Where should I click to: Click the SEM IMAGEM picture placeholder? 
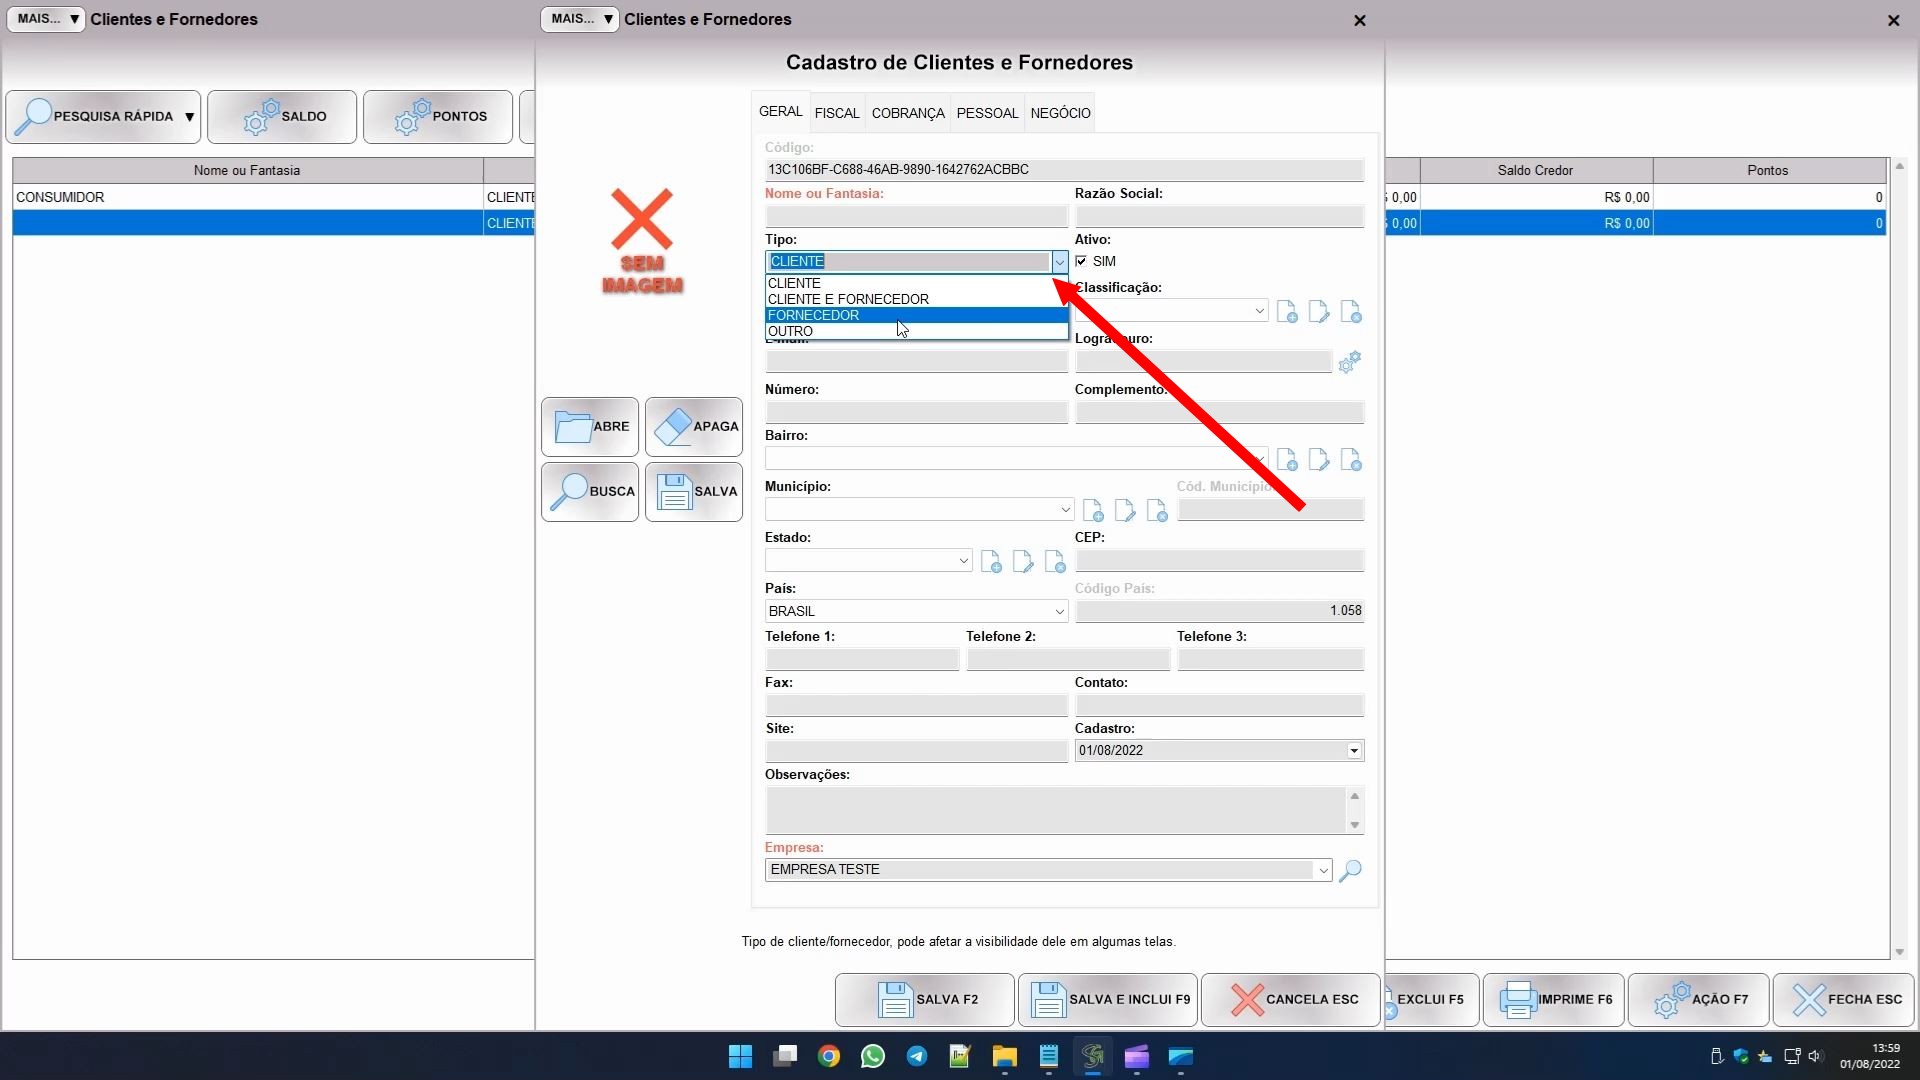[642, 241]
